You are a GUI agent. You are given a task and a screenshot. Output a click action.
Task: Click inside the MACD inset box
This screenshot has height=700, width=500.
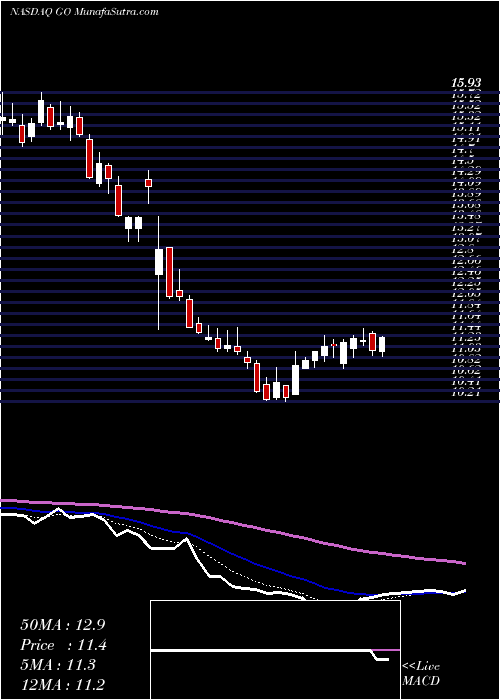[x=275, y=650]
